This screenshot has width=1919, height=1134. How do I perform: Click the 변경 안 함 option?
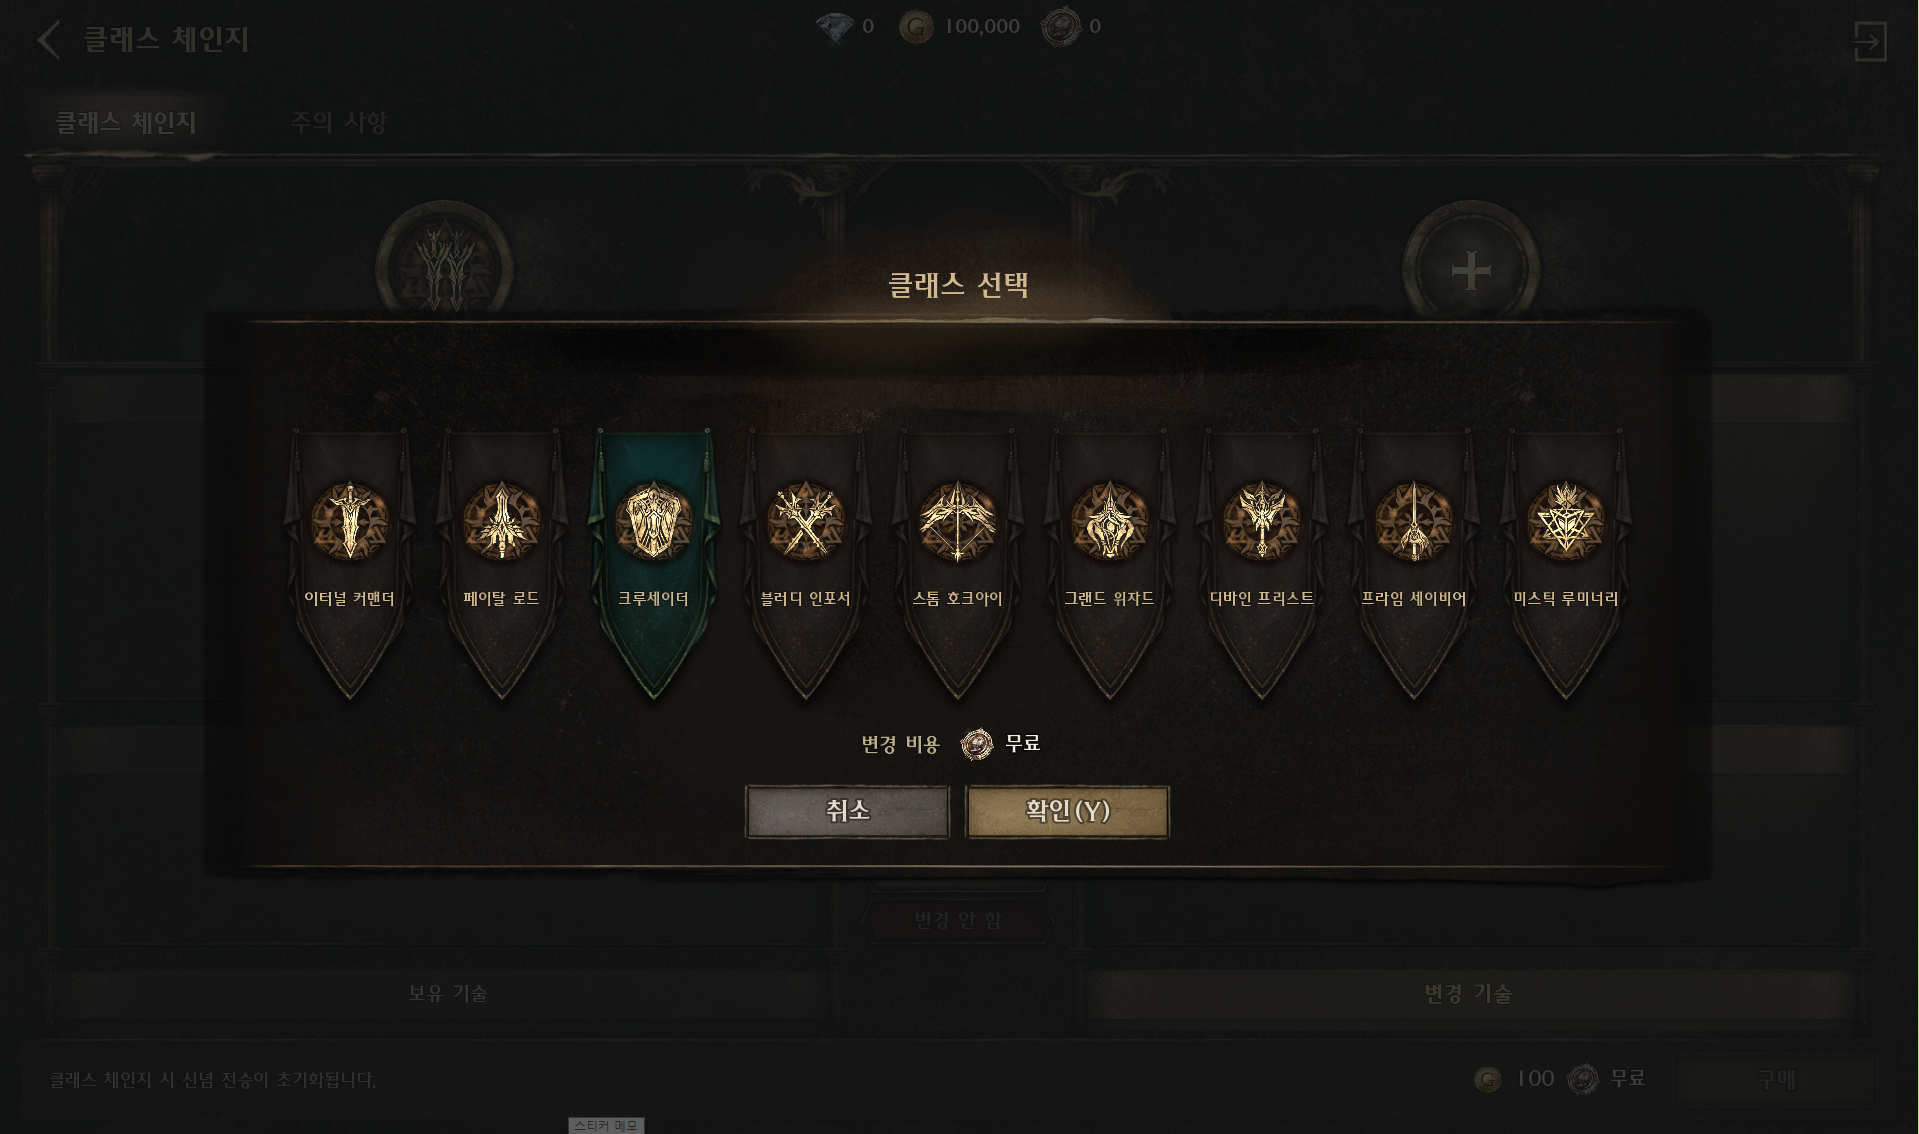point(958,920)
